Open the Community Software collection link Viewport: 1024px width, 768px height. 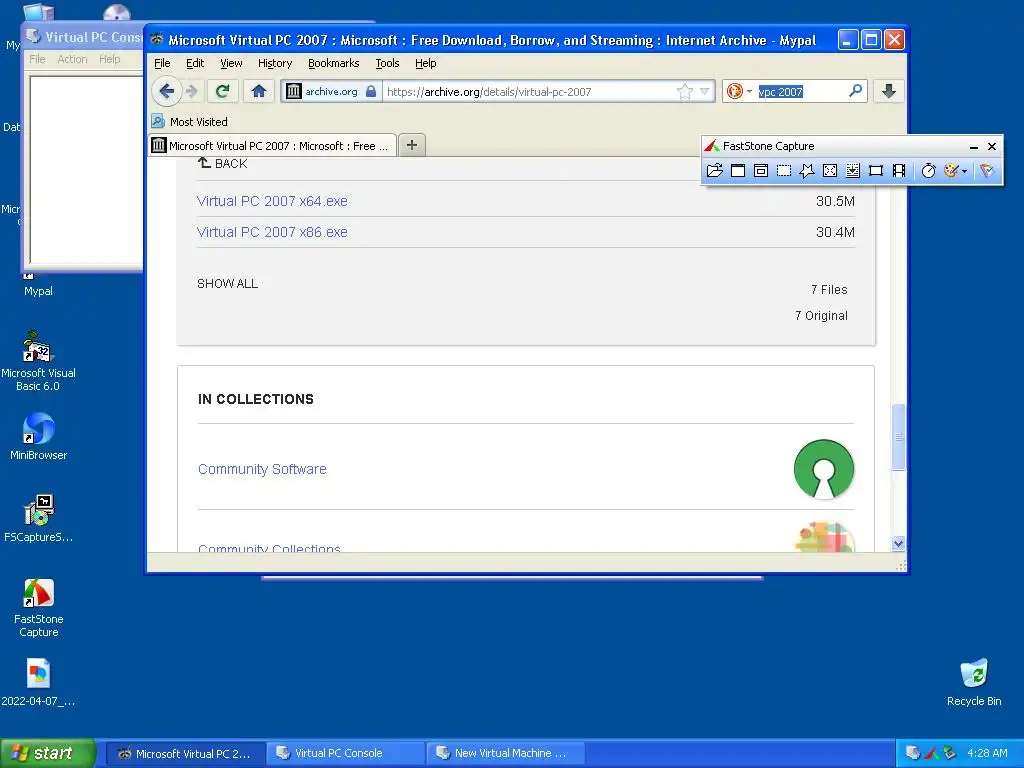tap(262, 469)
